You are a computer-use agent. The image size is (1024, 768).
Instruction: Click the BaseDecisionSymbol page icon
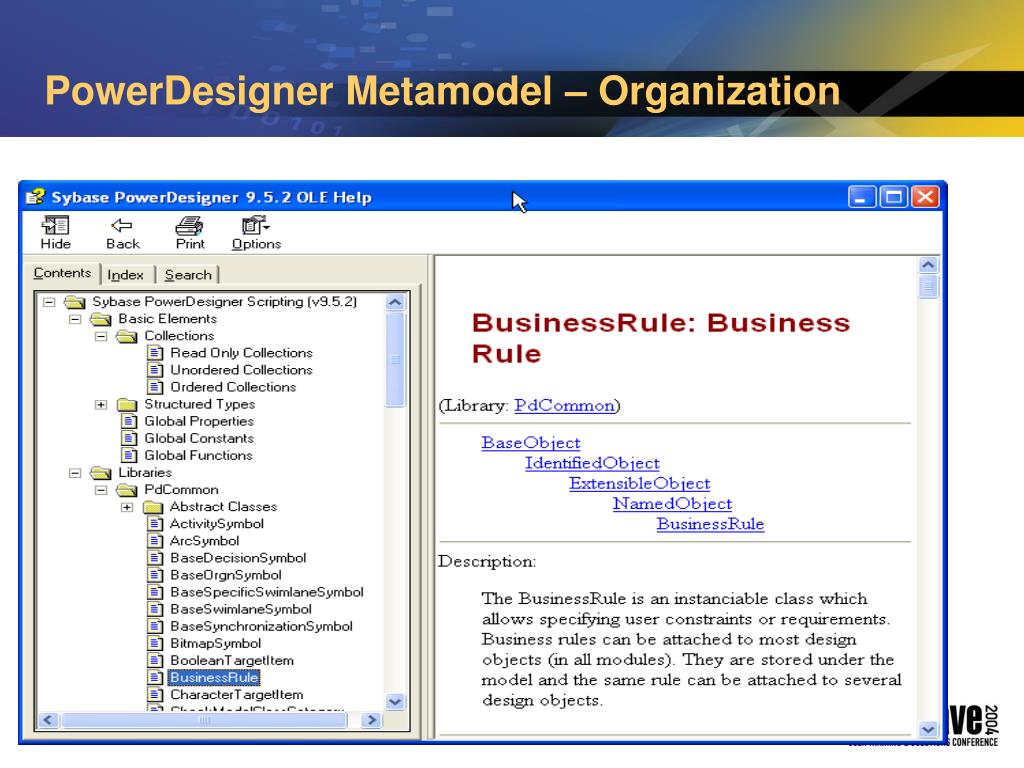pyautogui.click(x=155, y=558)
